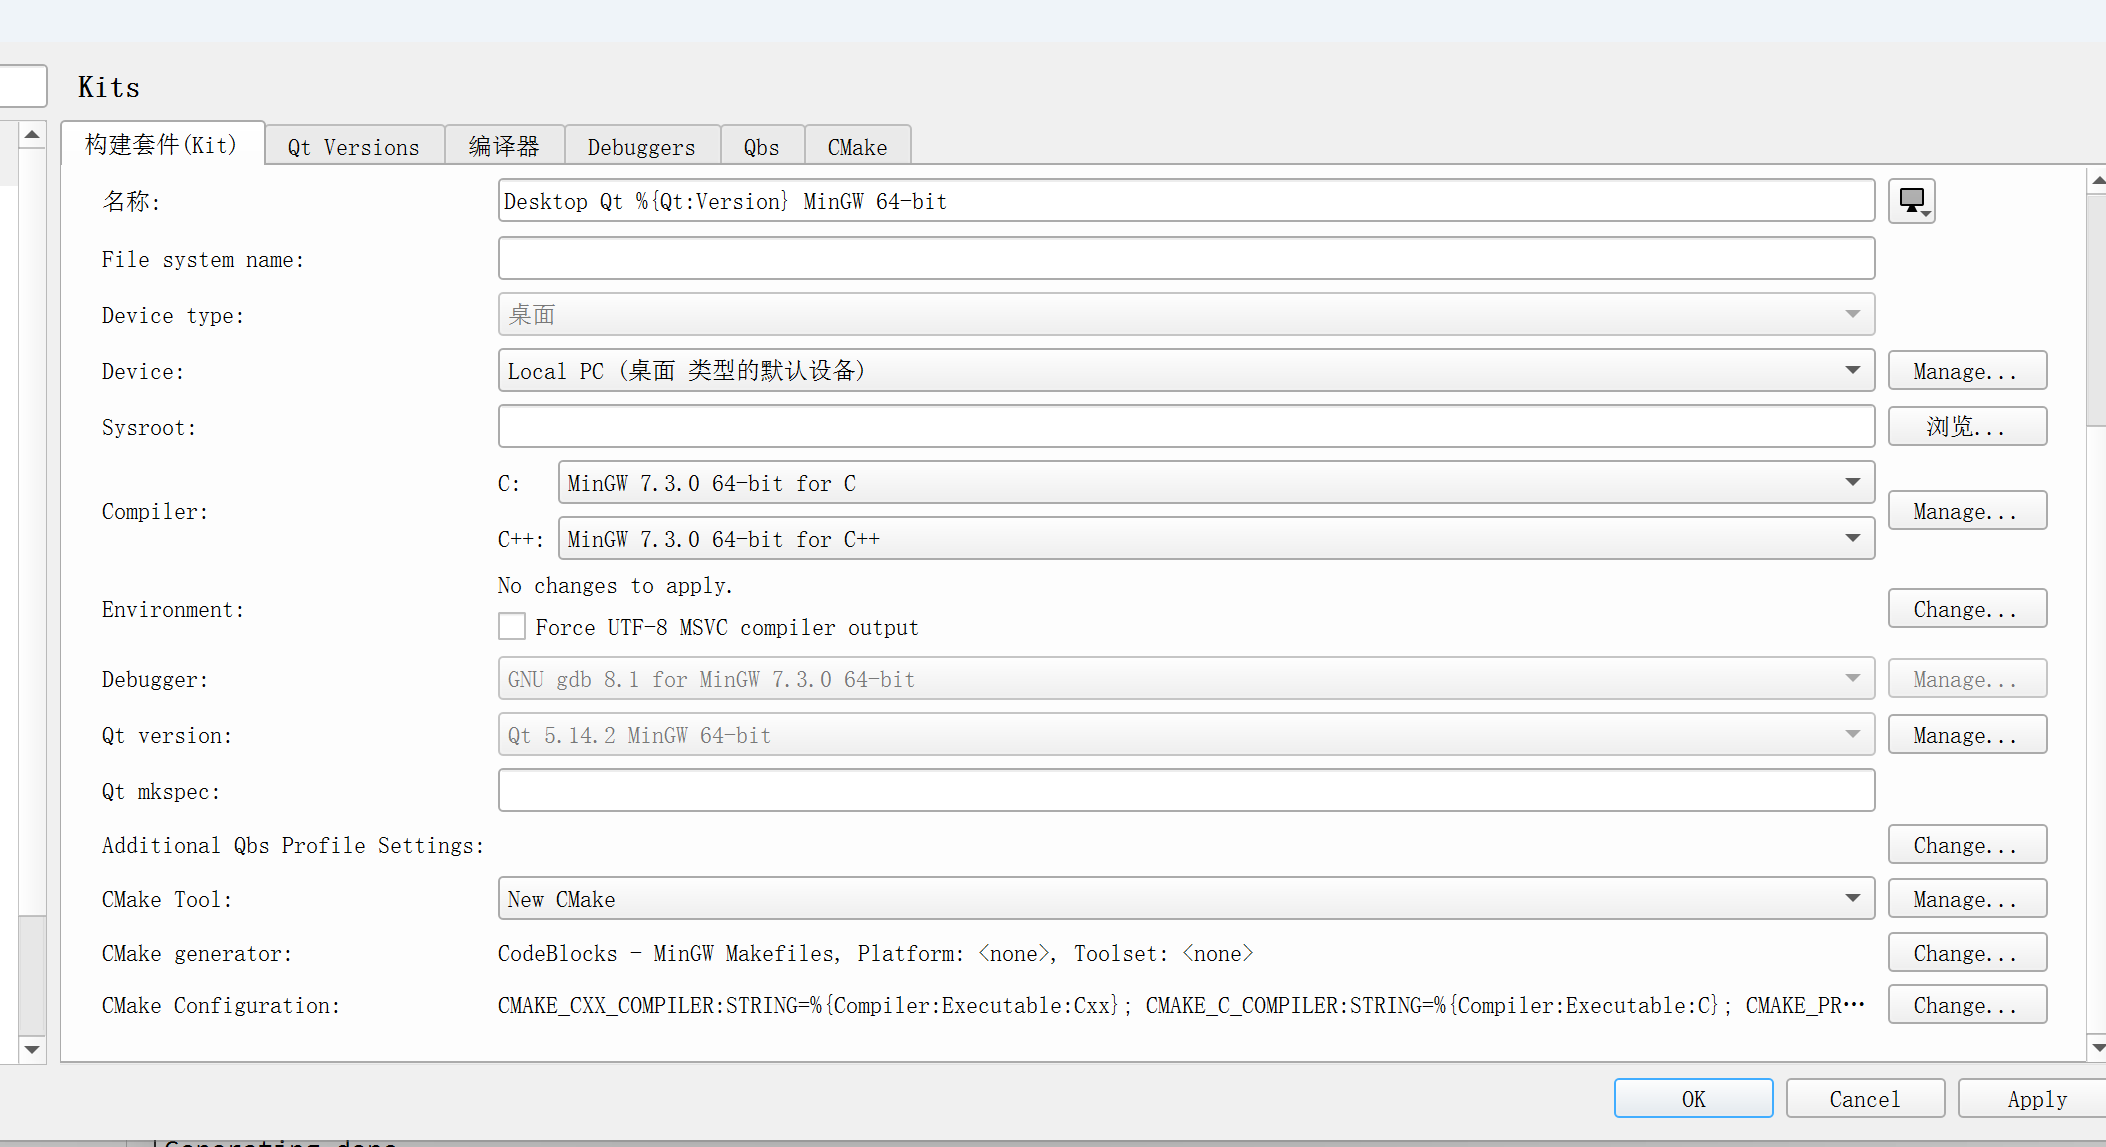Click left panel scroll up arrow

coord(32,134)
